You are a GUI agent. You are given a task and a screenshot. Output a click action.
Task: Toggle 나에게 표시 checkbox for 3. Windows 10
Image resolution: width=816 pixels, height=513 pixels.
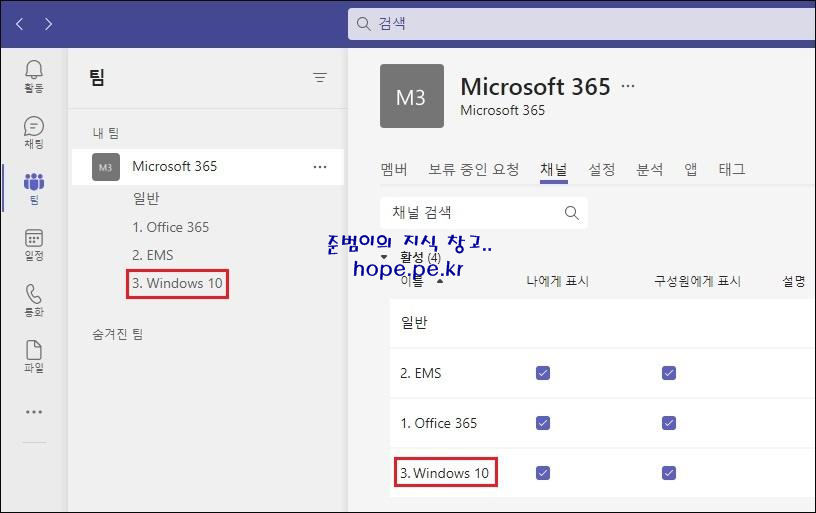click(x=543, y=473)
